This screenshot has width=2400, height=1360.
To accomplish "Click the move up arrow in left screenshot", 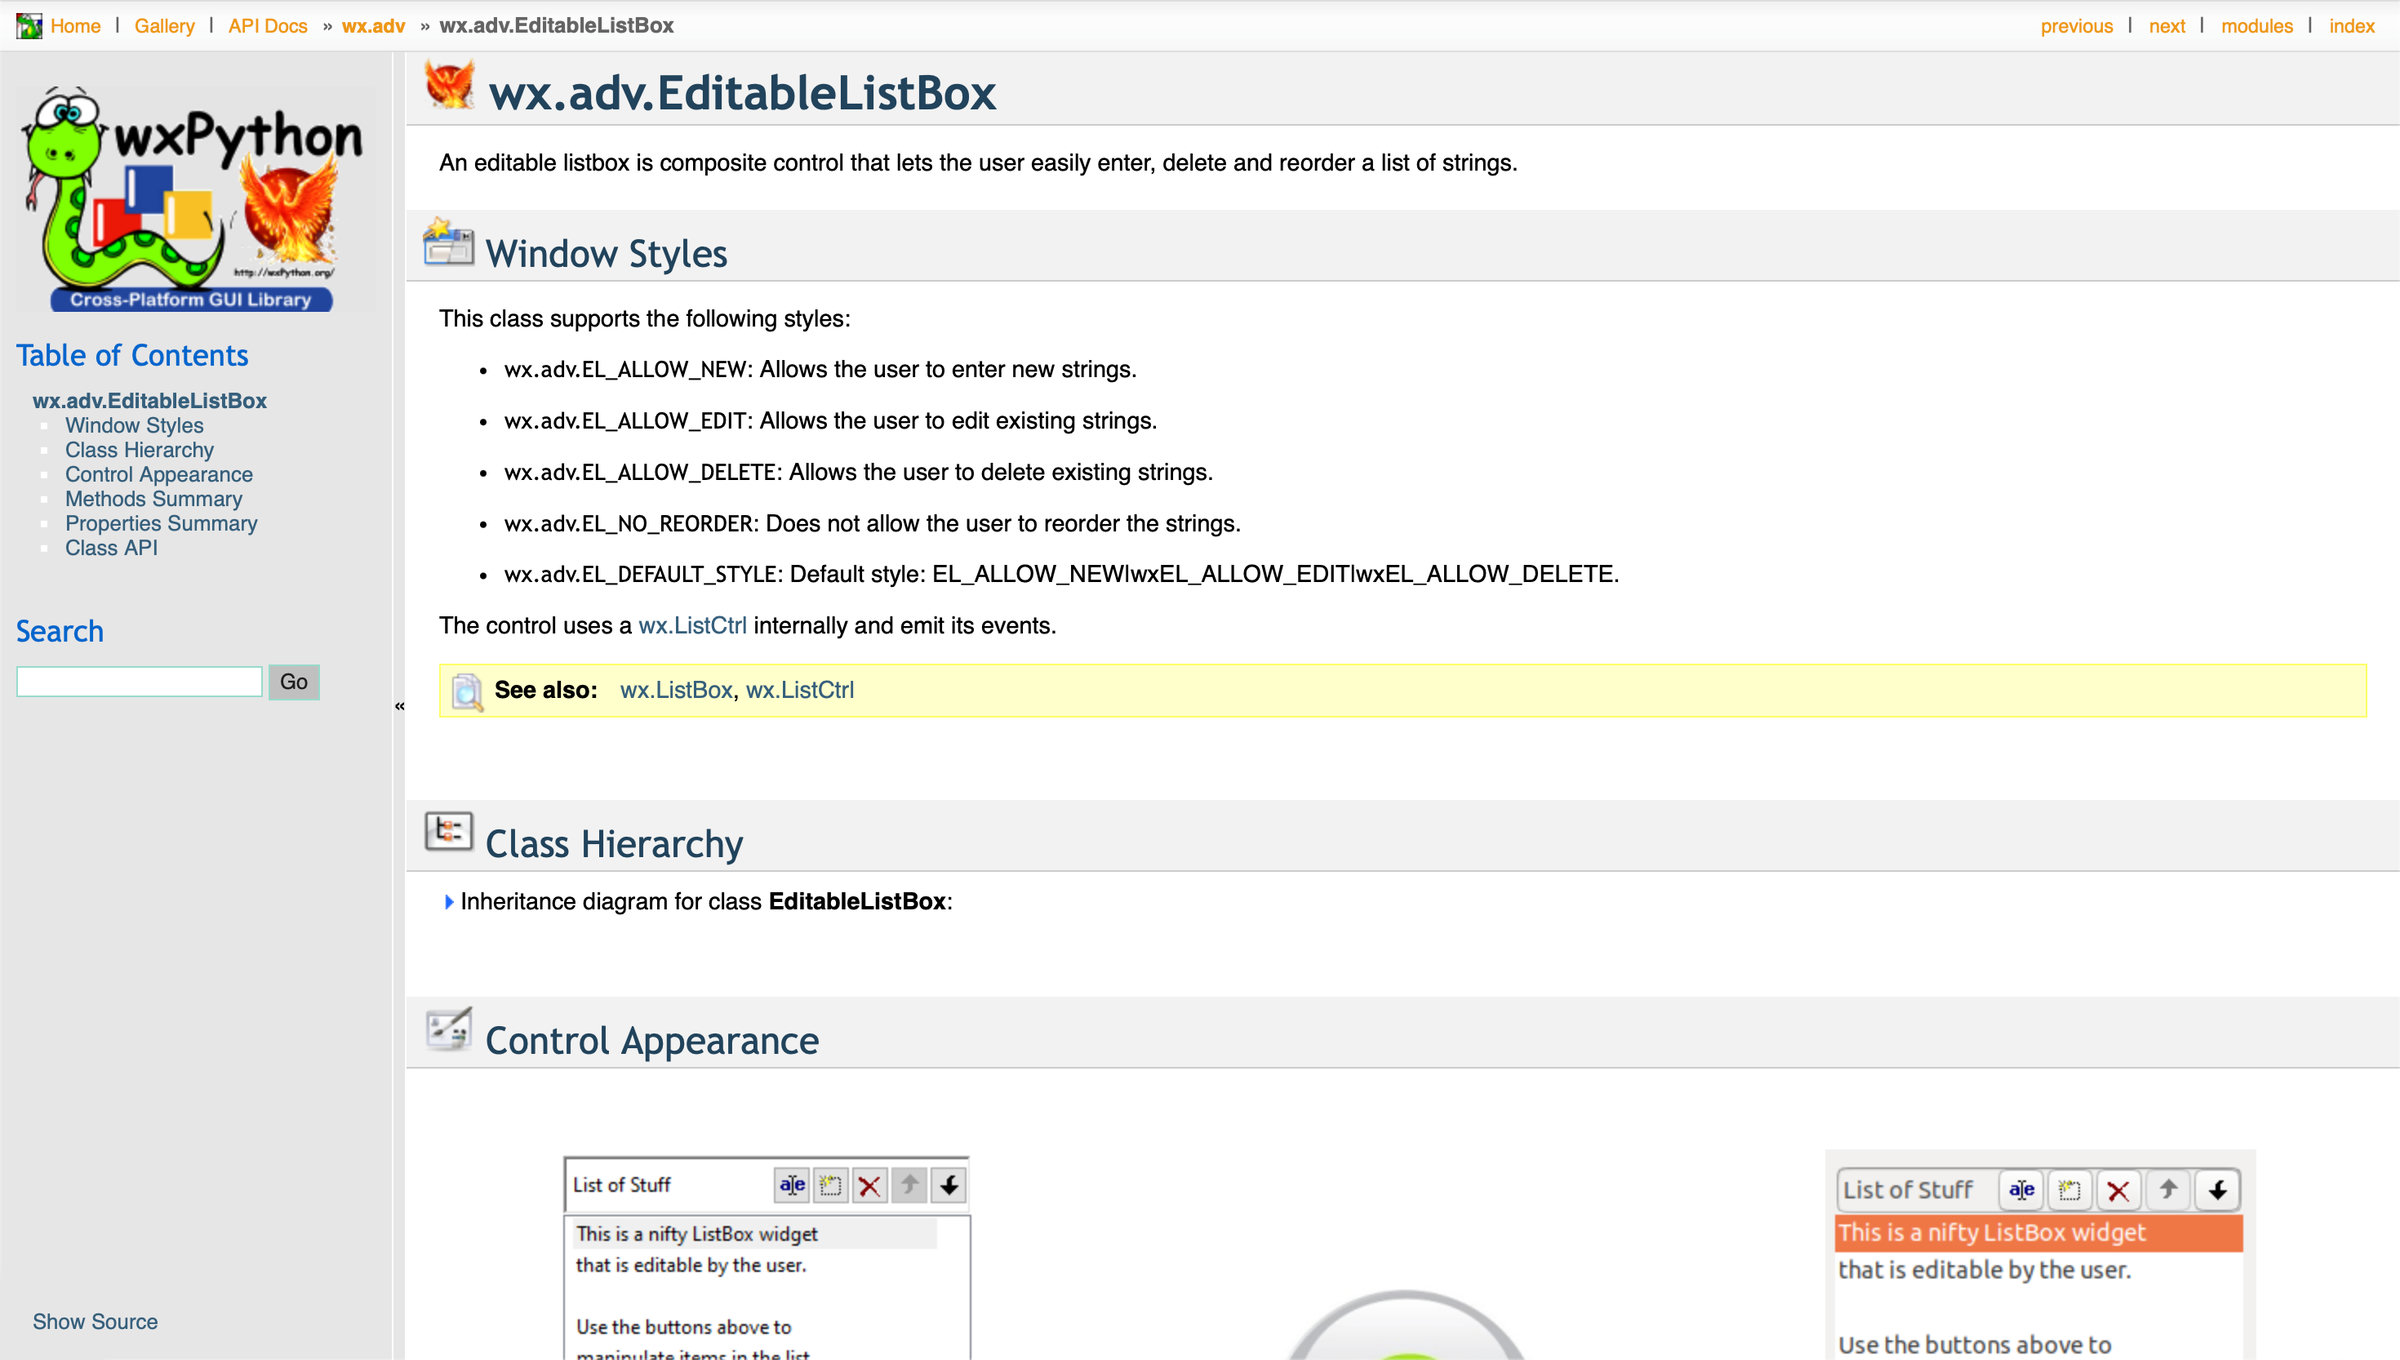I will coord(909,1186).
